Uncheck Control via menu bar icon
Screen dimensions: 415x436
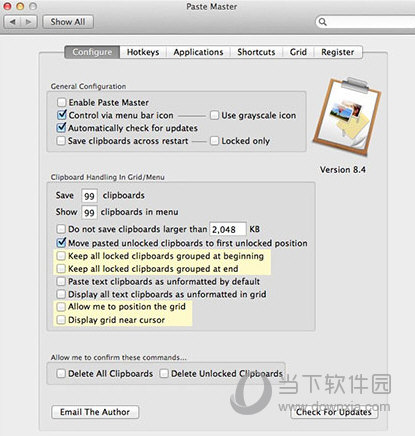pos(61,115)
